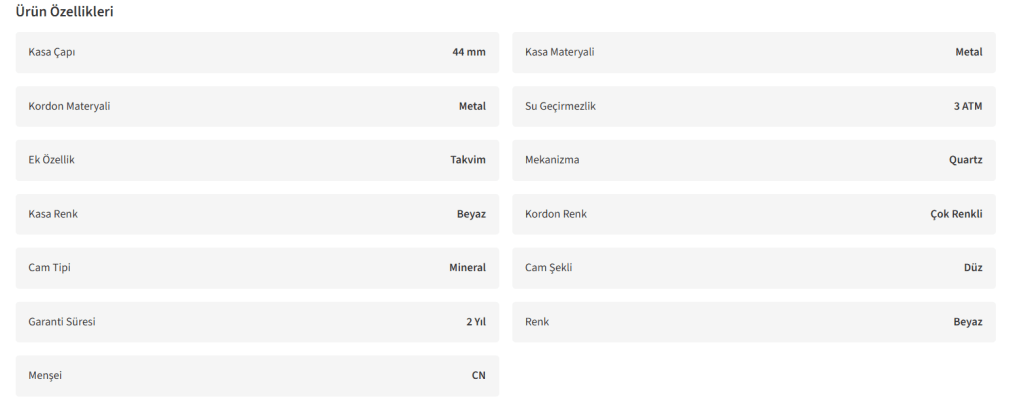1024x409 pixels.
Task: Click the Kordon Materyali label
Action: pyautogui.click(x=69, y=106)
